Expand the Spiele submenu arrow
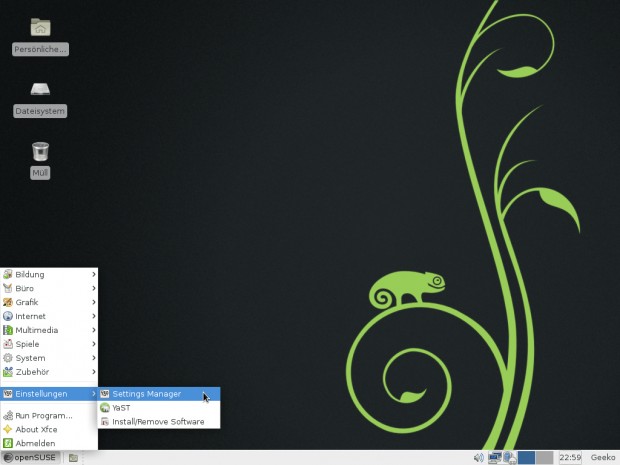620x465 pixels. click(94, 344)
